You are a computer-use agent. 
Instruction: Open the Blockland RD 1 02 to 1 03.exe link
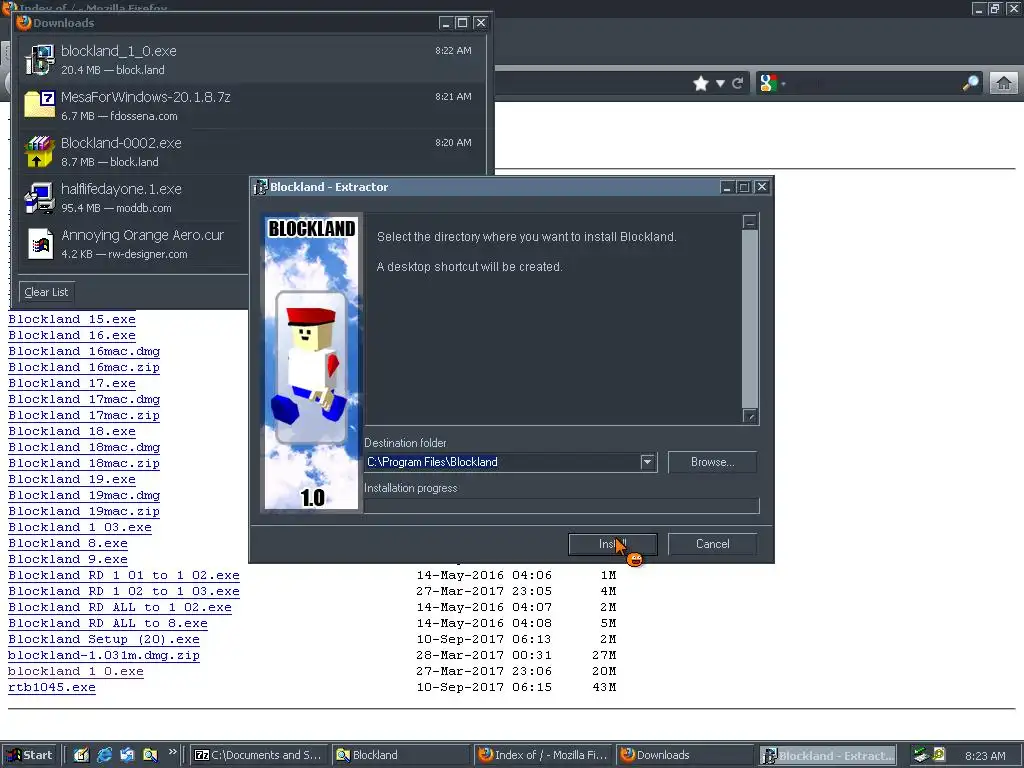click(x=124, y=591)
